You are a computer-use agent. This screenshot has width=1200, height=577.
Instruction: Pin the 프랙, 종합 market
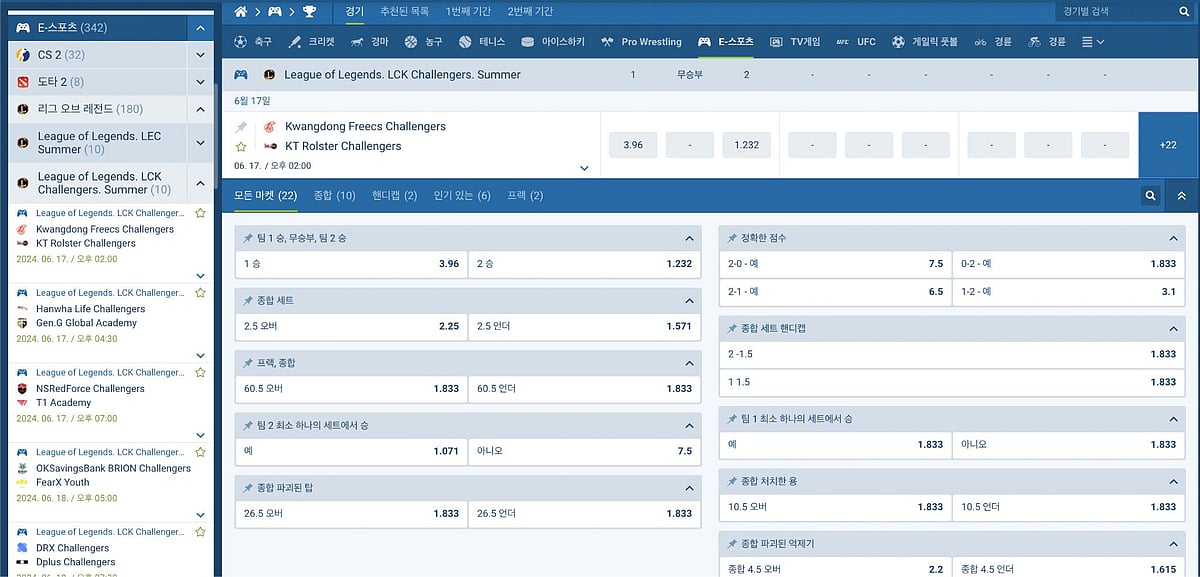[x=247, y=363]
